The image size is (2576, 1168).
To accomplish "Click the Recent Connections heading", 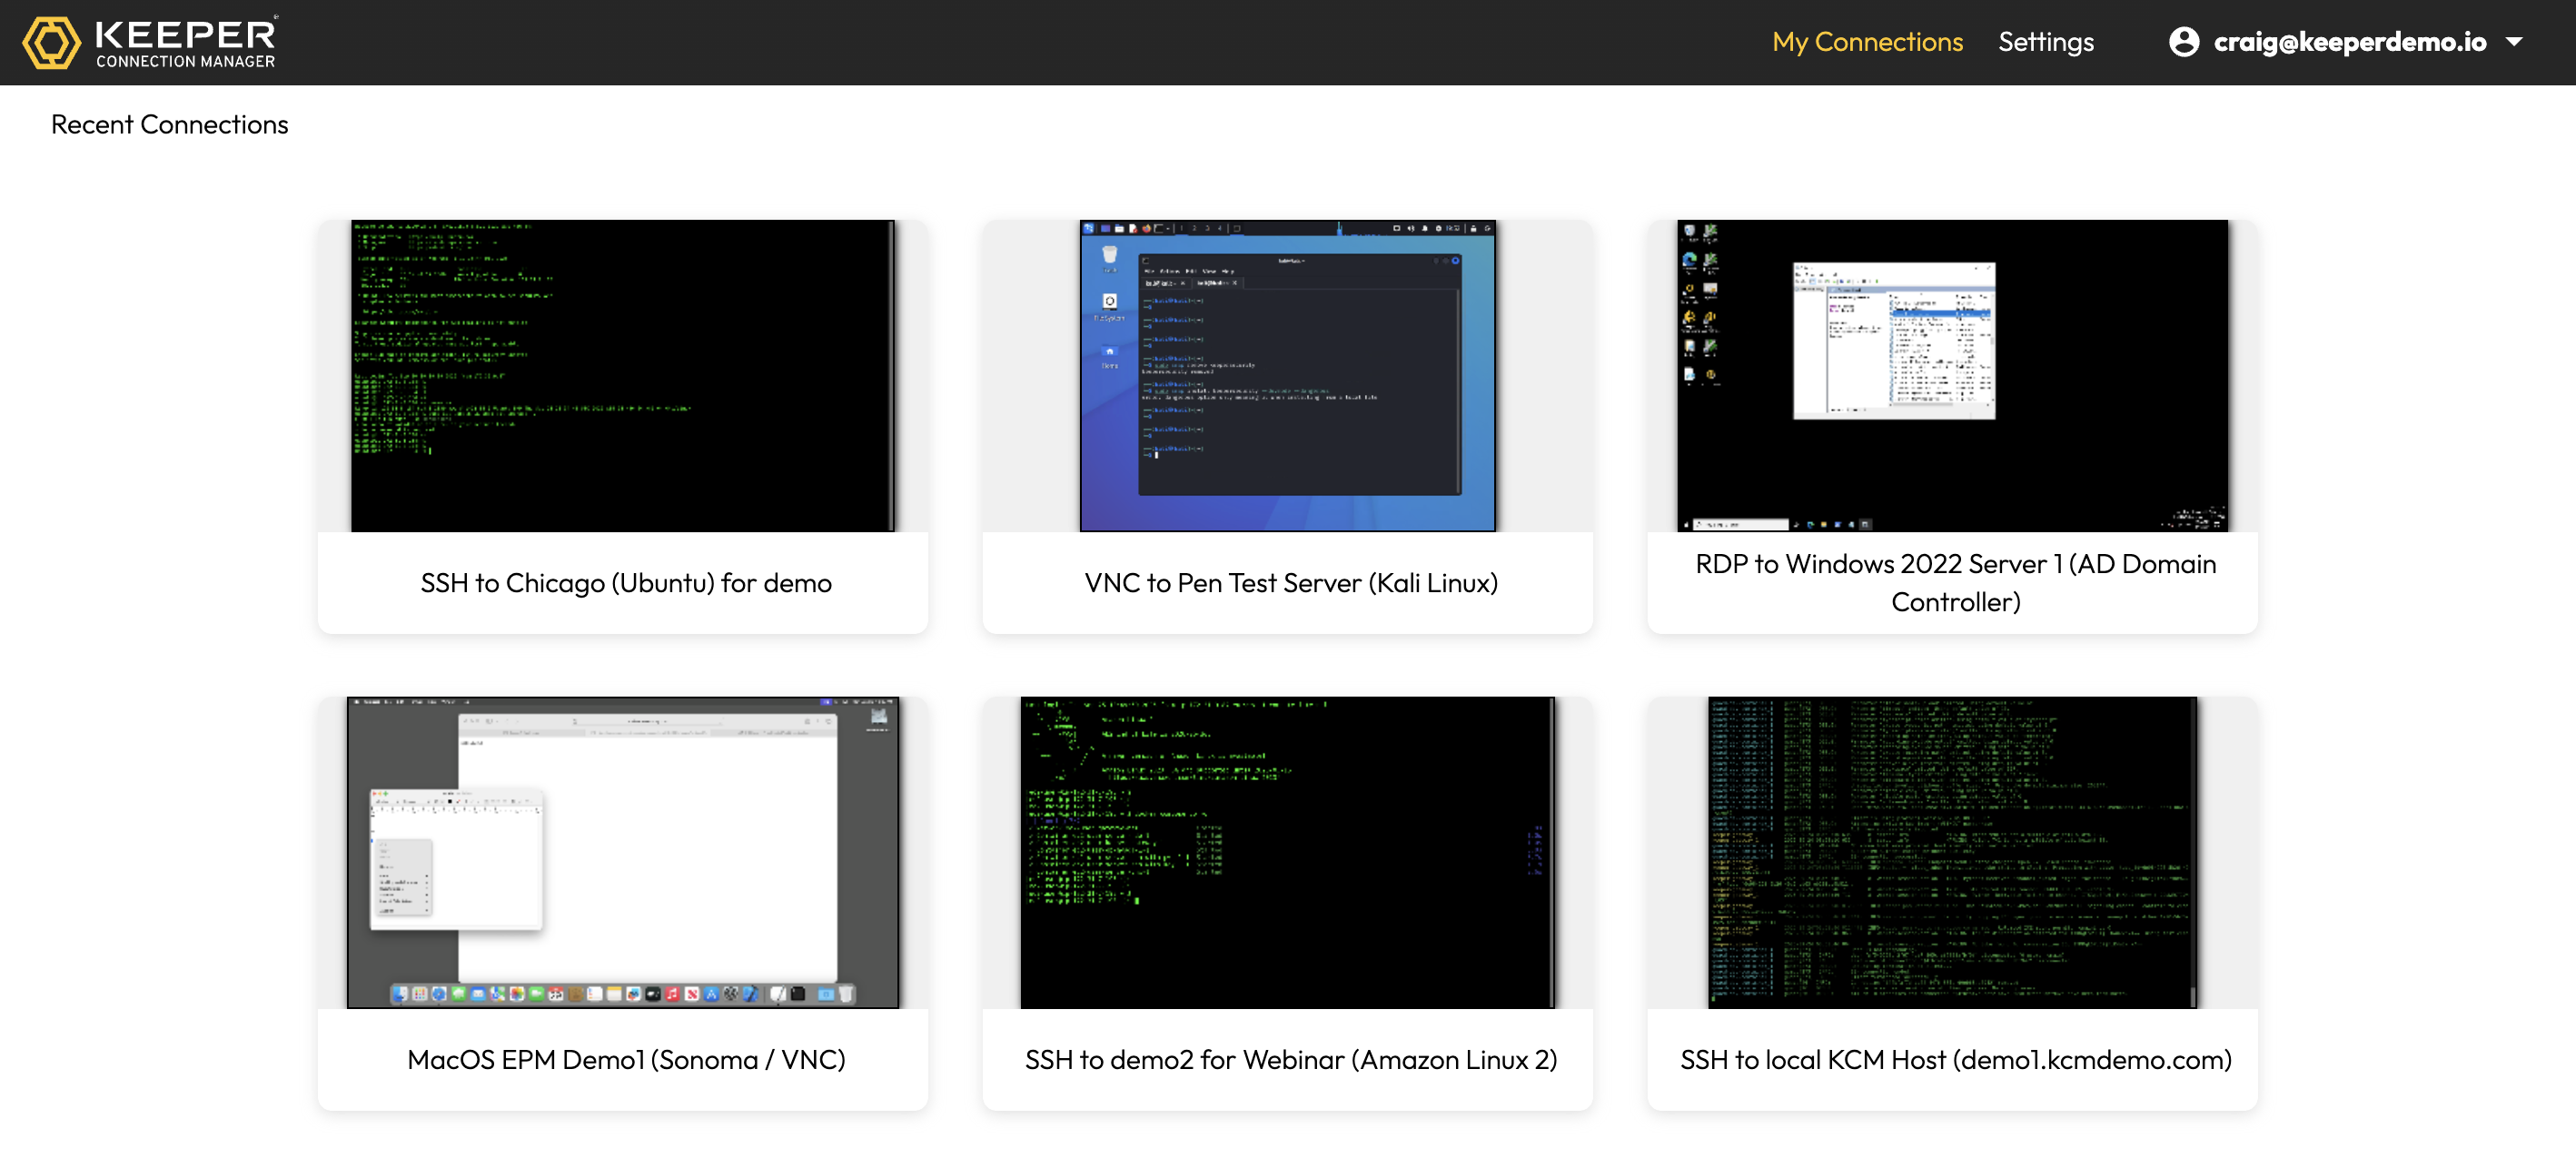I will coord(169,125).
